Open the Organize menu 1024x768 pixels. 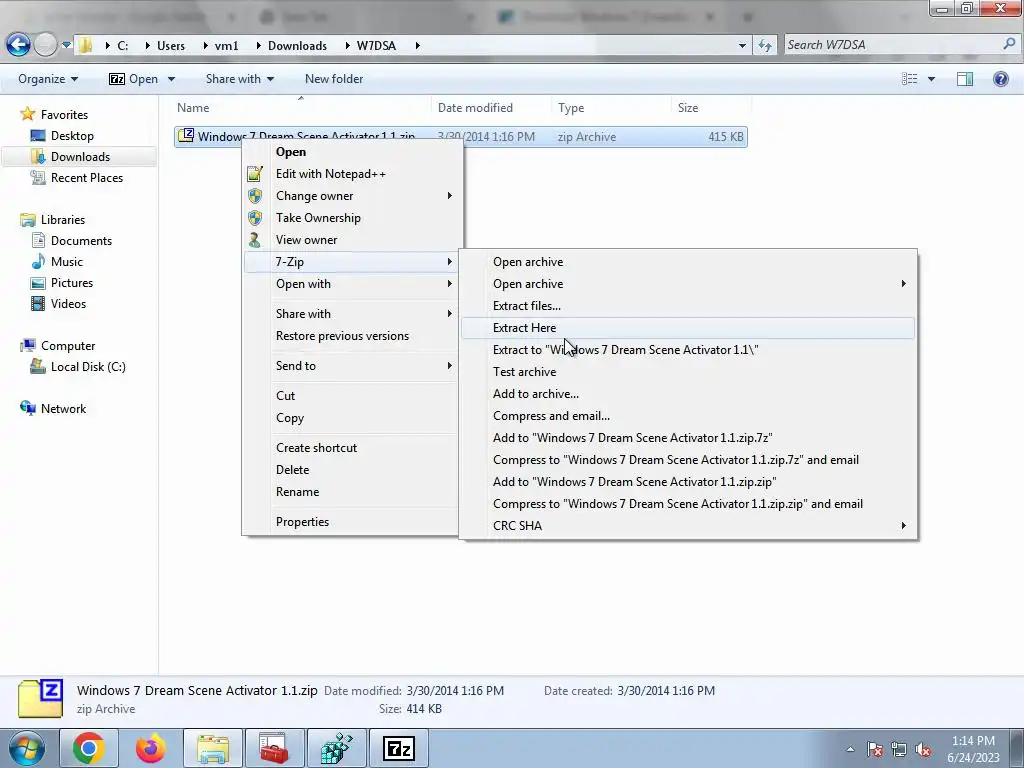pyautogui.click(x=48, y=79)
